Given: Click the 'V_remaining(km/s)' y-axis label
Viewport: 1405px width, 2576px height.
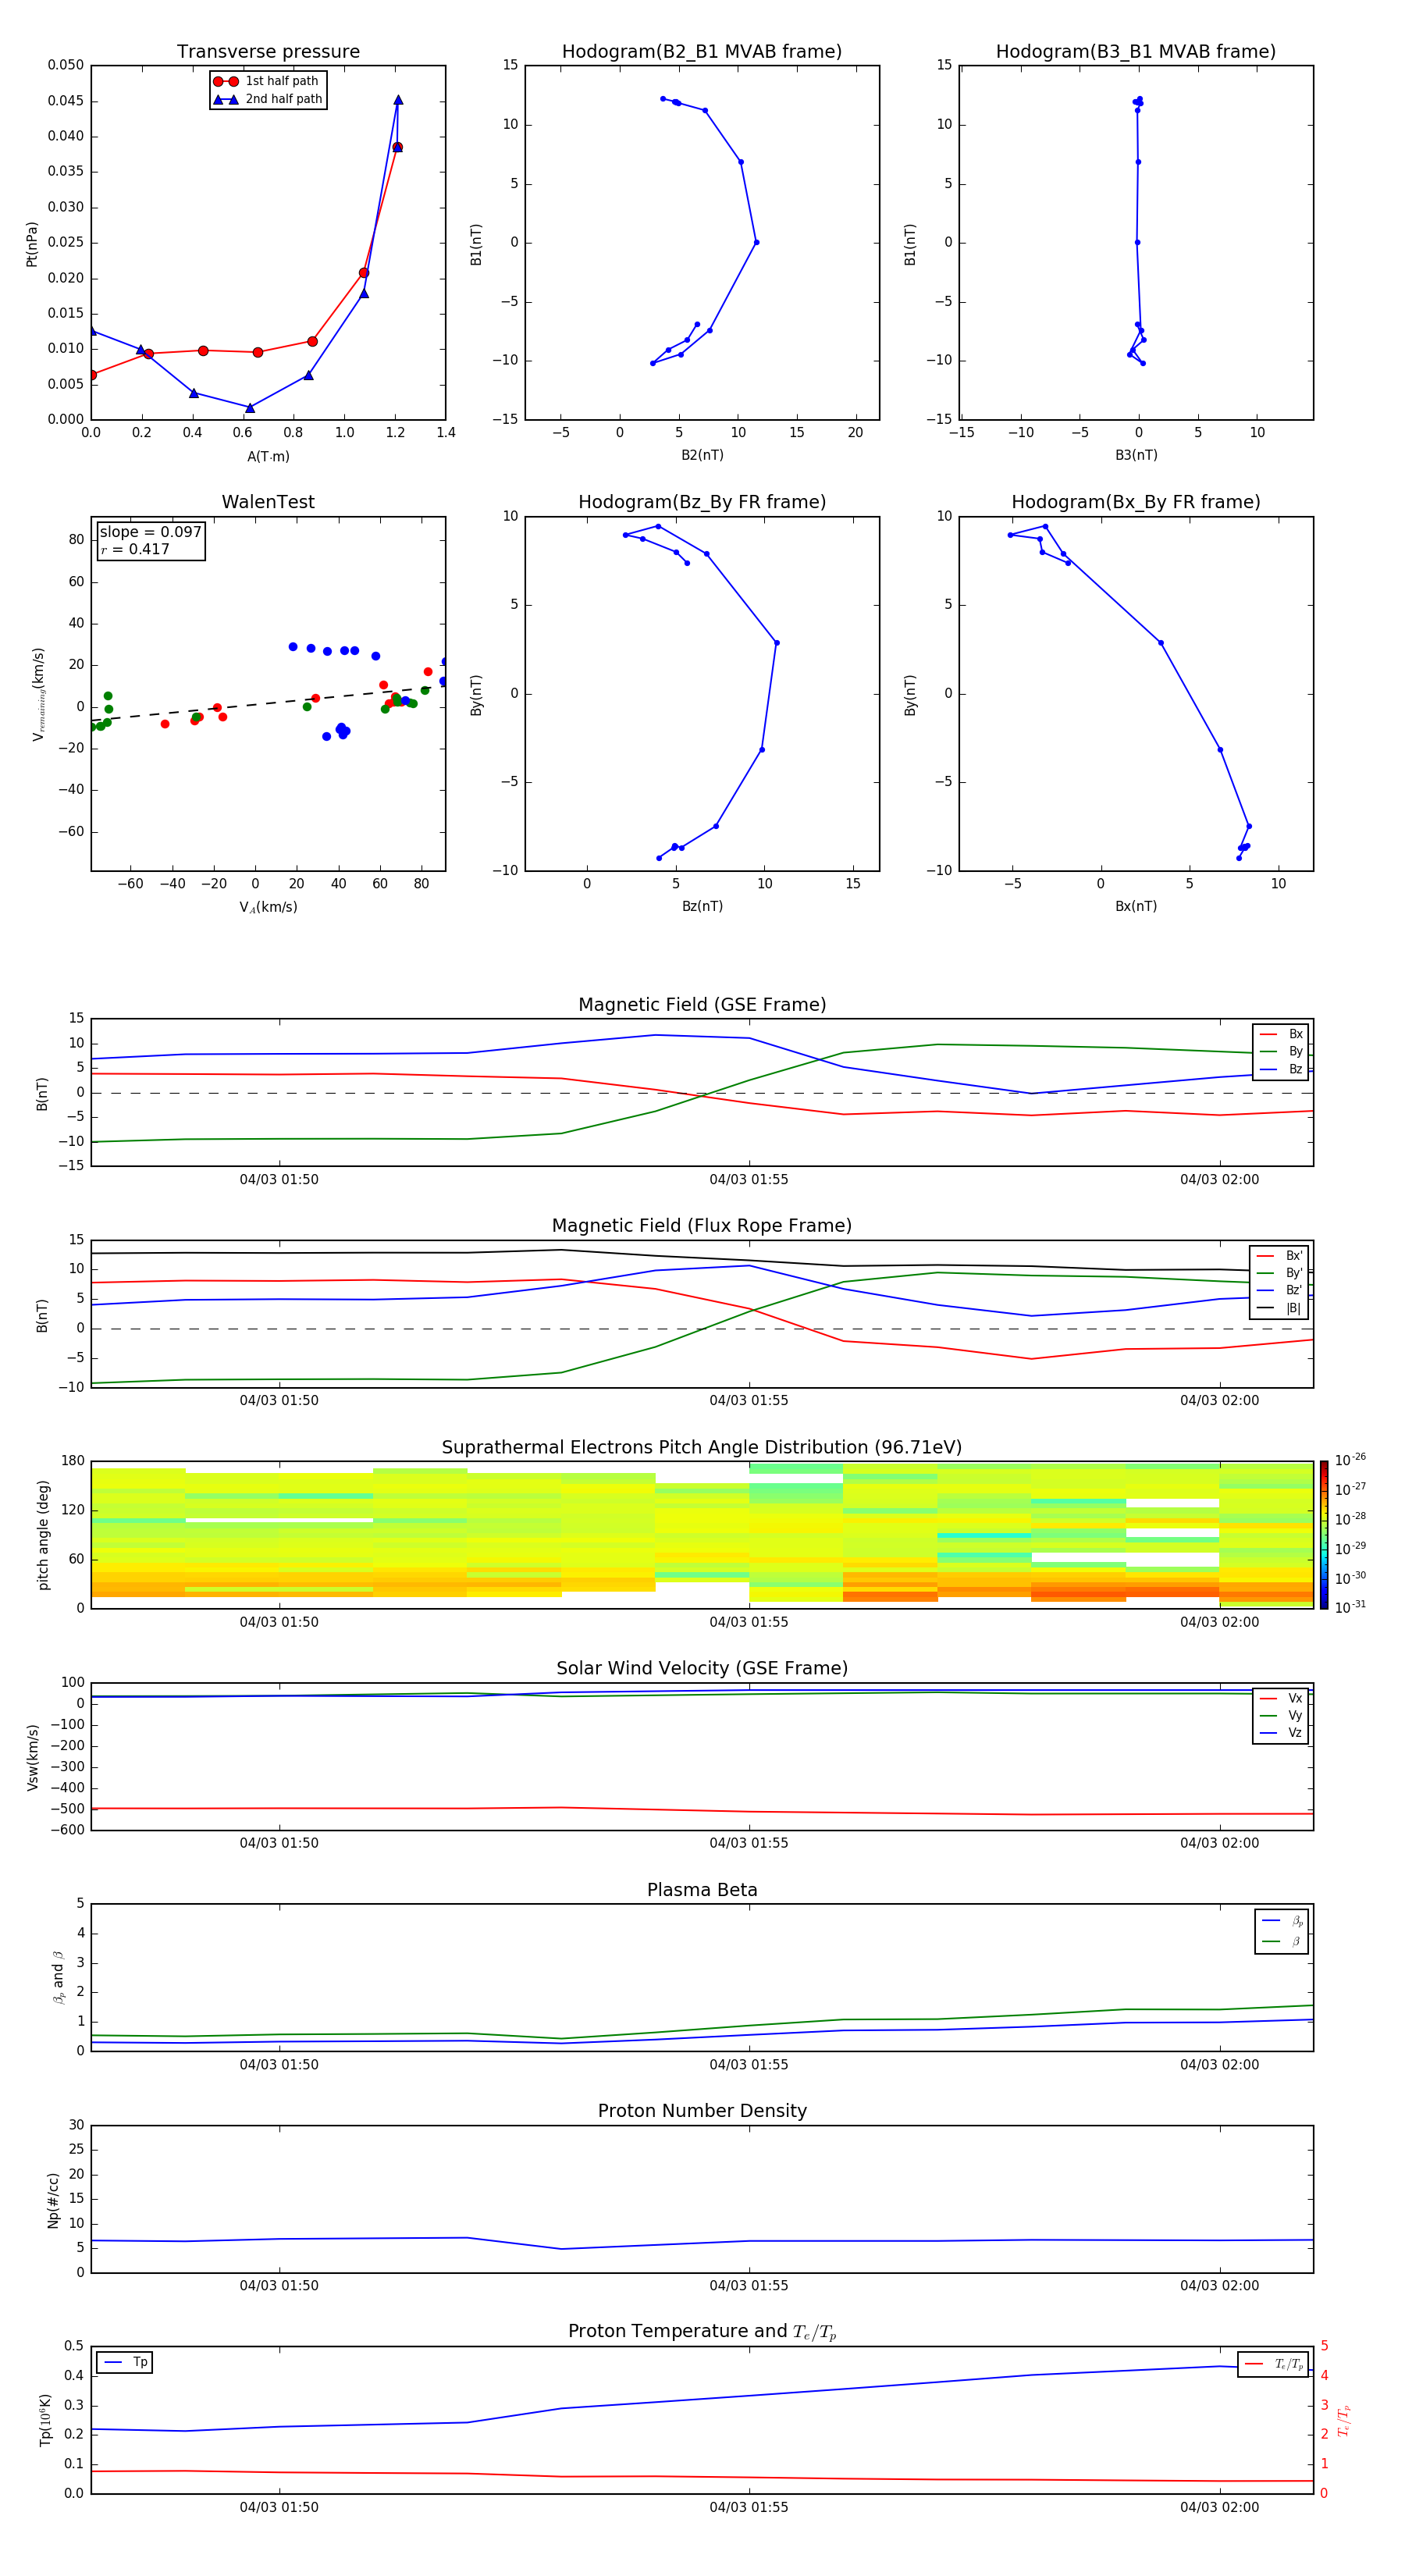Looking at the screenshot, I should [38, 694].
